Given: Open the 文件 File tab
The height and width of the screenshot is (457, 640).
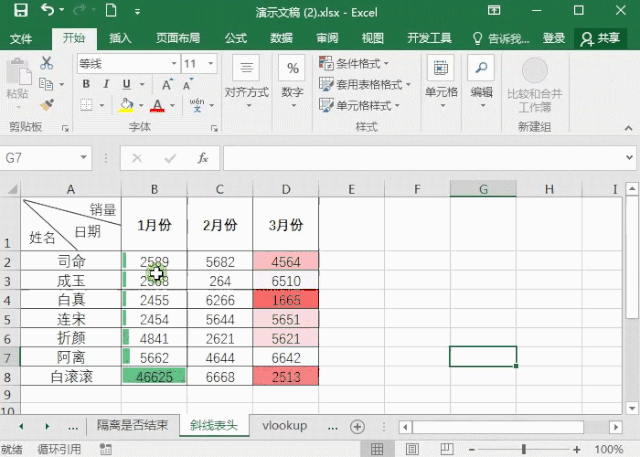Looking at the screenshot, I should click(x=21, y=39).
